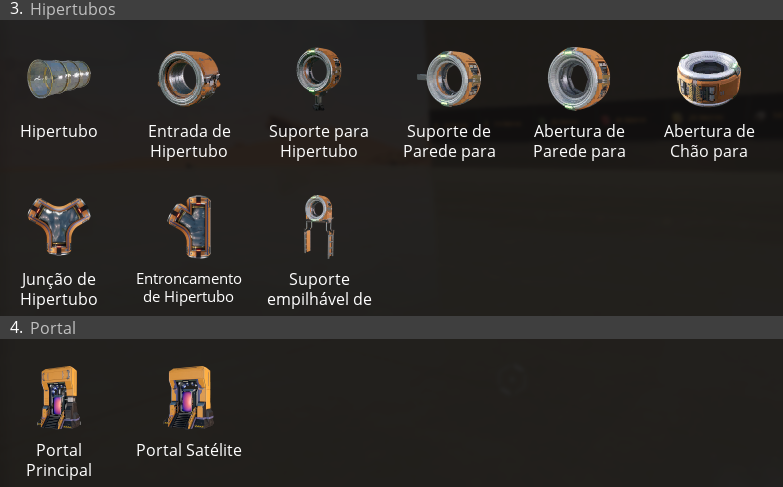Choose the Abertura de Chão para icon
The height and width of the screenshot is (487, 783).
709,77
